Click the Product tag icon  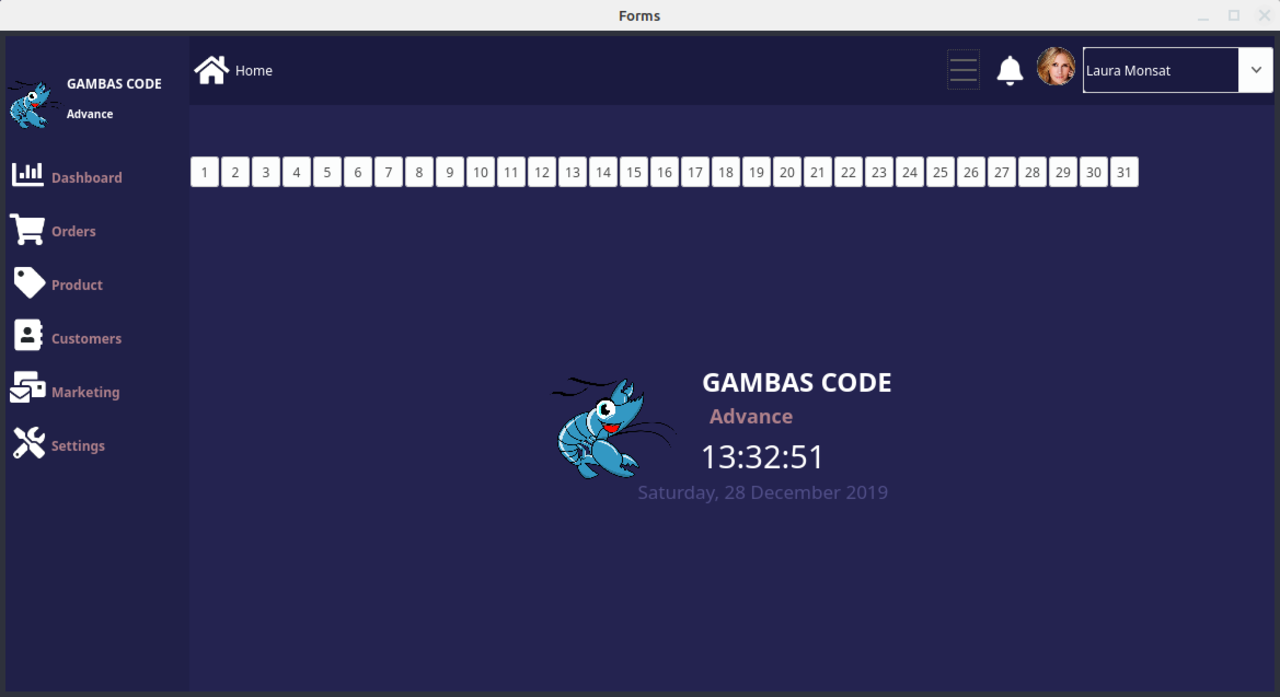[29, 283]
